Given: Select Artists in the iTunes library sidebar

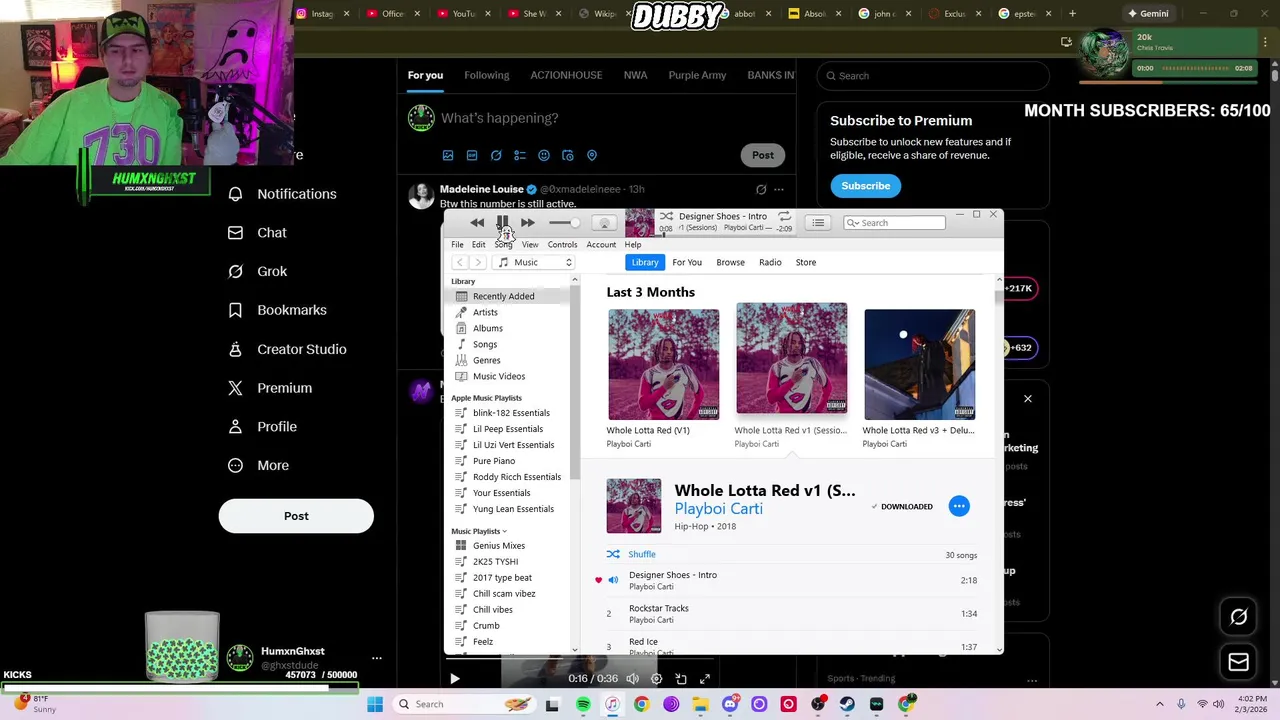Looking at the screenshot, I should click(485, 312).
